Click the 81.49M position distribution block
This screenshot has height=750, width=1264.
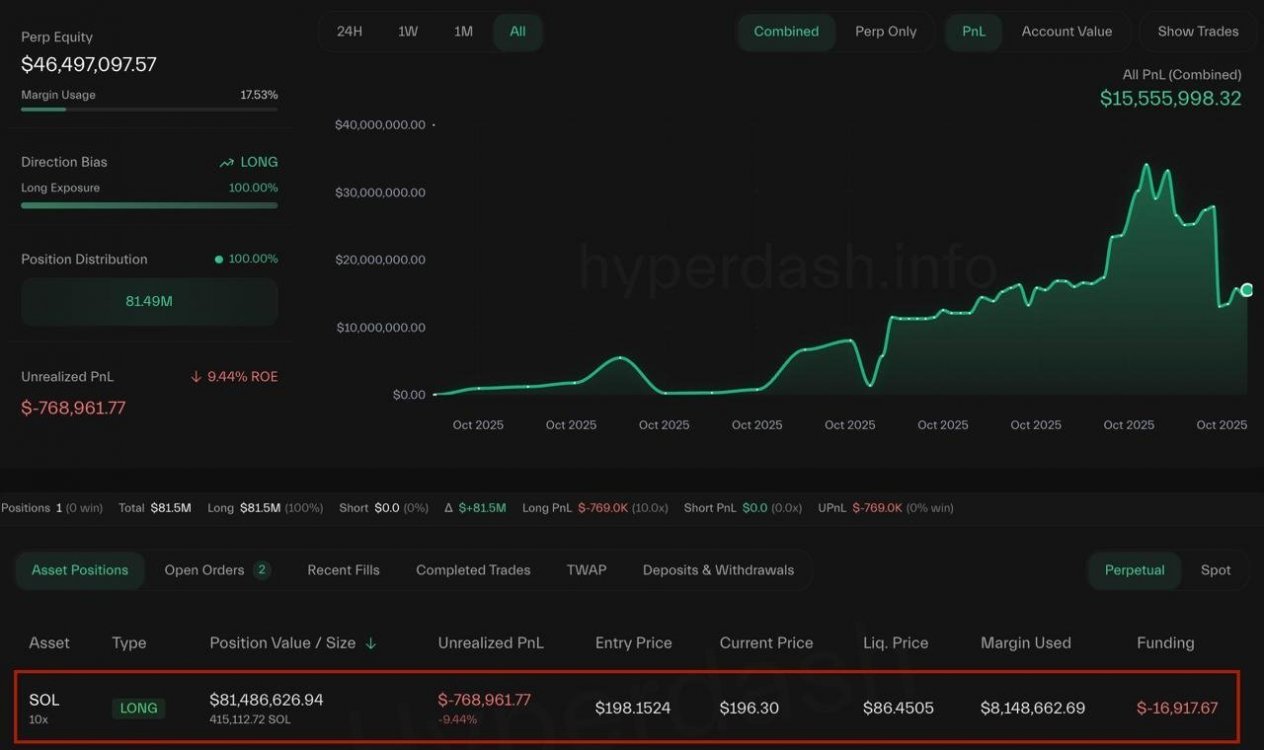(149, 301)
